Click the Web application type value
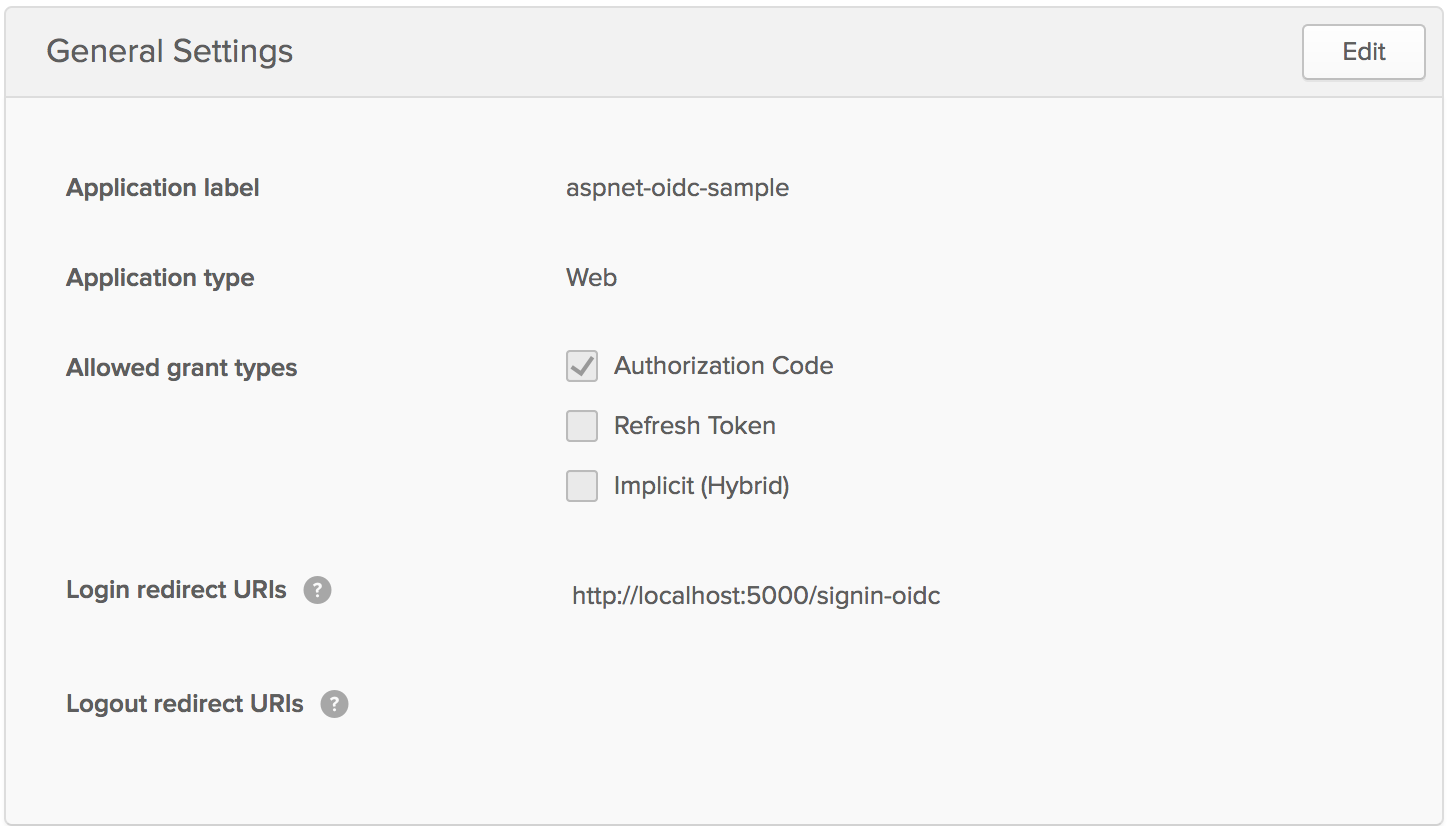 [x=591, y=278]
